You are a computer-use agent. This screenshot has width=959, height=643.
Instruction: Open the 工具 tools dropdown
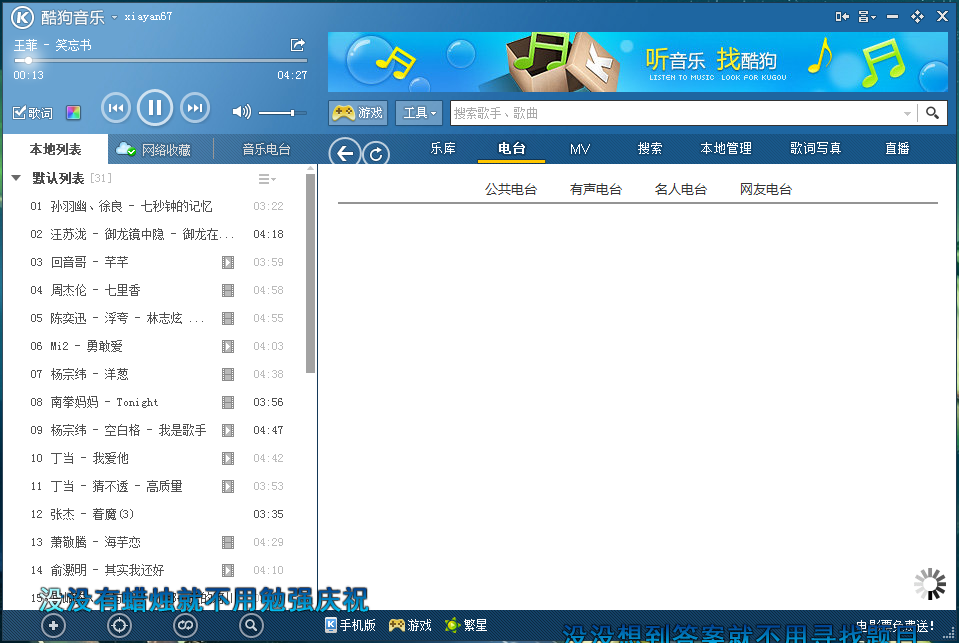[x=419, y=113]
